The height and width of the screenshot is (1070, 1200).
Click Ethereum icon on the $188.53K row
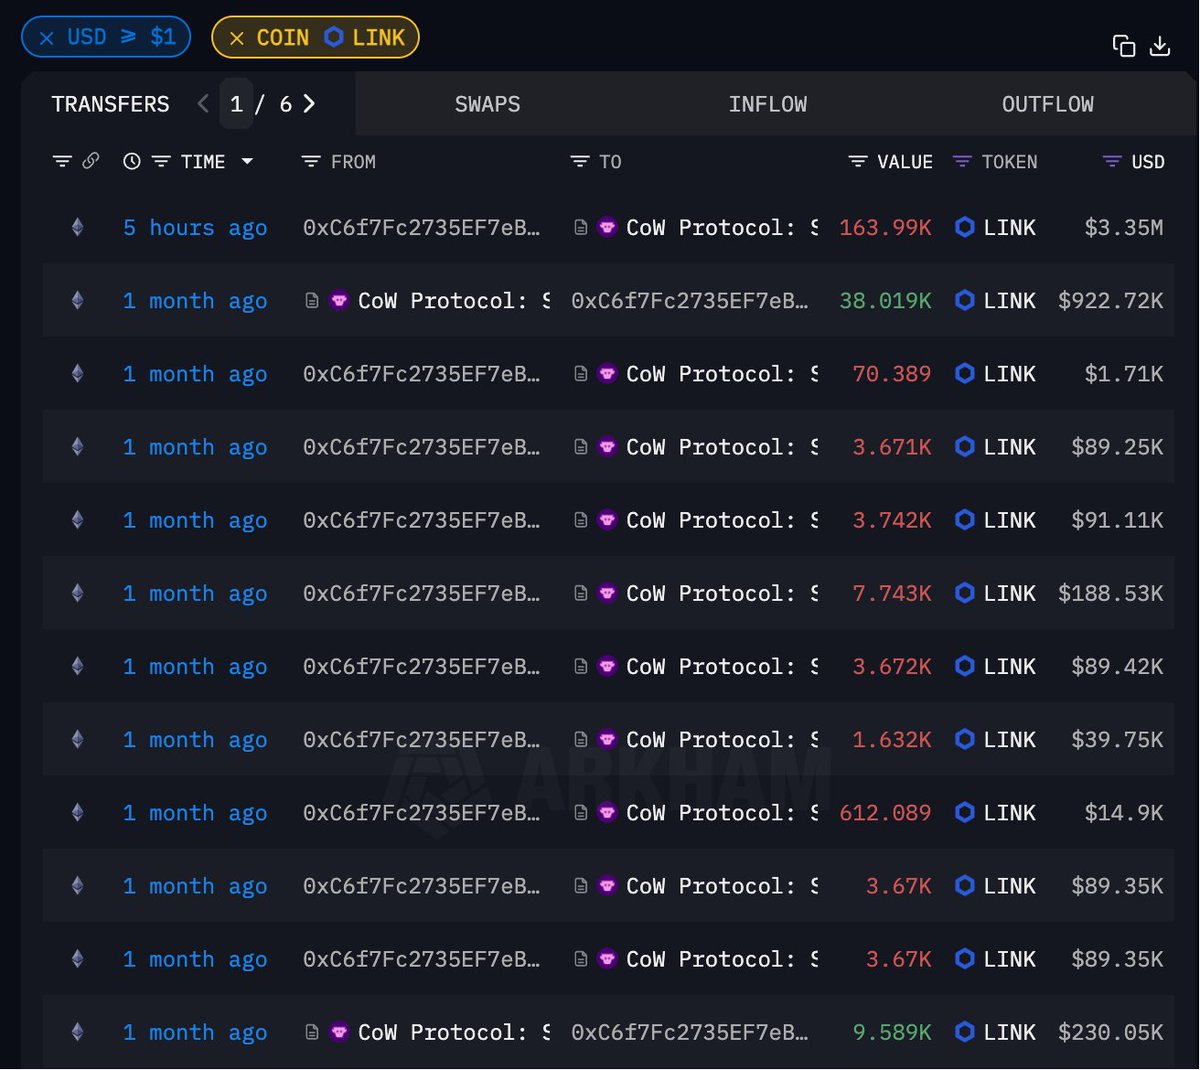77,593
